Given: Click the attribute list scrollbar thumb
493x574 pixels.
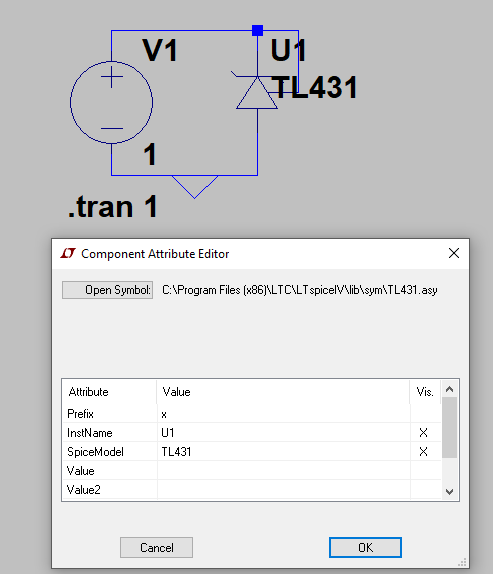Looking at the screenshot, I should (x=449, y=428).
